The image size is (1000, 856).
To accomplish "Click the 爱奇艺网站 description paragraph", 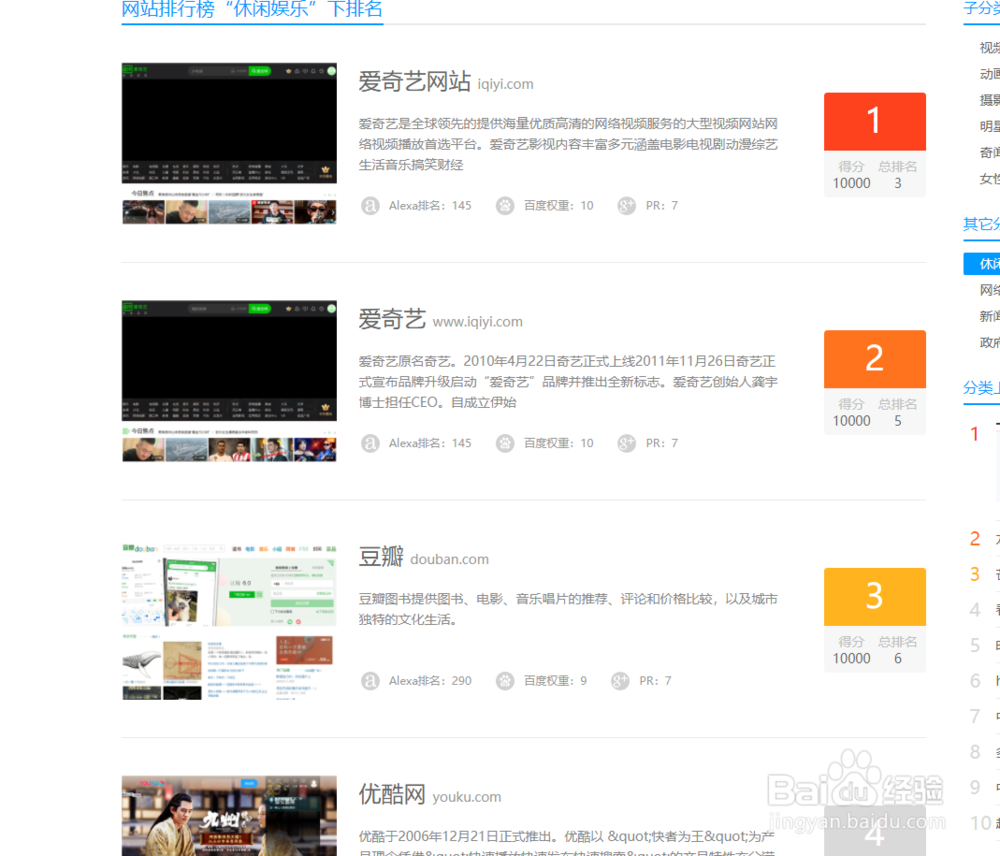I will 568,144.
